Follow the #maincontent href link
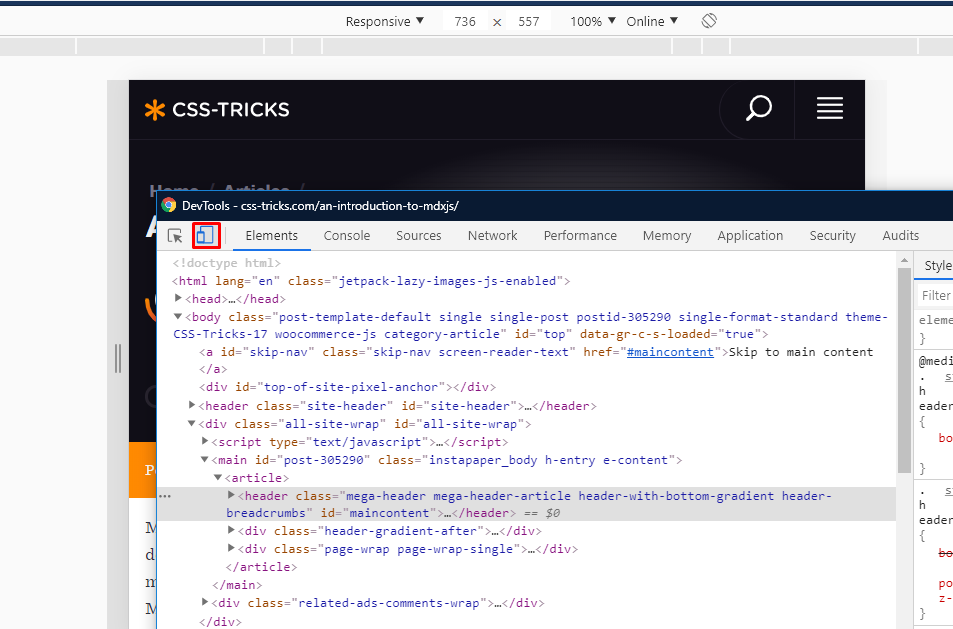The image size is (953, 629). [670, 352]
